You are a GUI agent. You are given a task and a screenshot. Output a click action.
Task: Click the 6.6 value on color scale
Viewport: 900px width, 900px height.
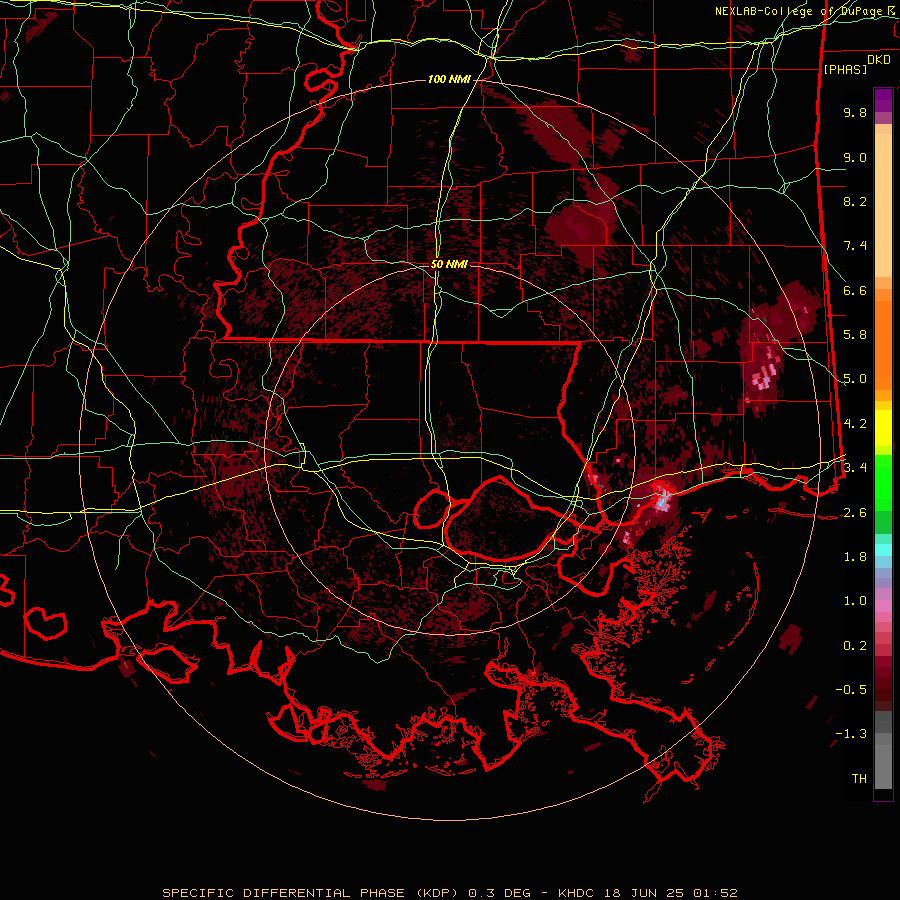coord(855,291)
